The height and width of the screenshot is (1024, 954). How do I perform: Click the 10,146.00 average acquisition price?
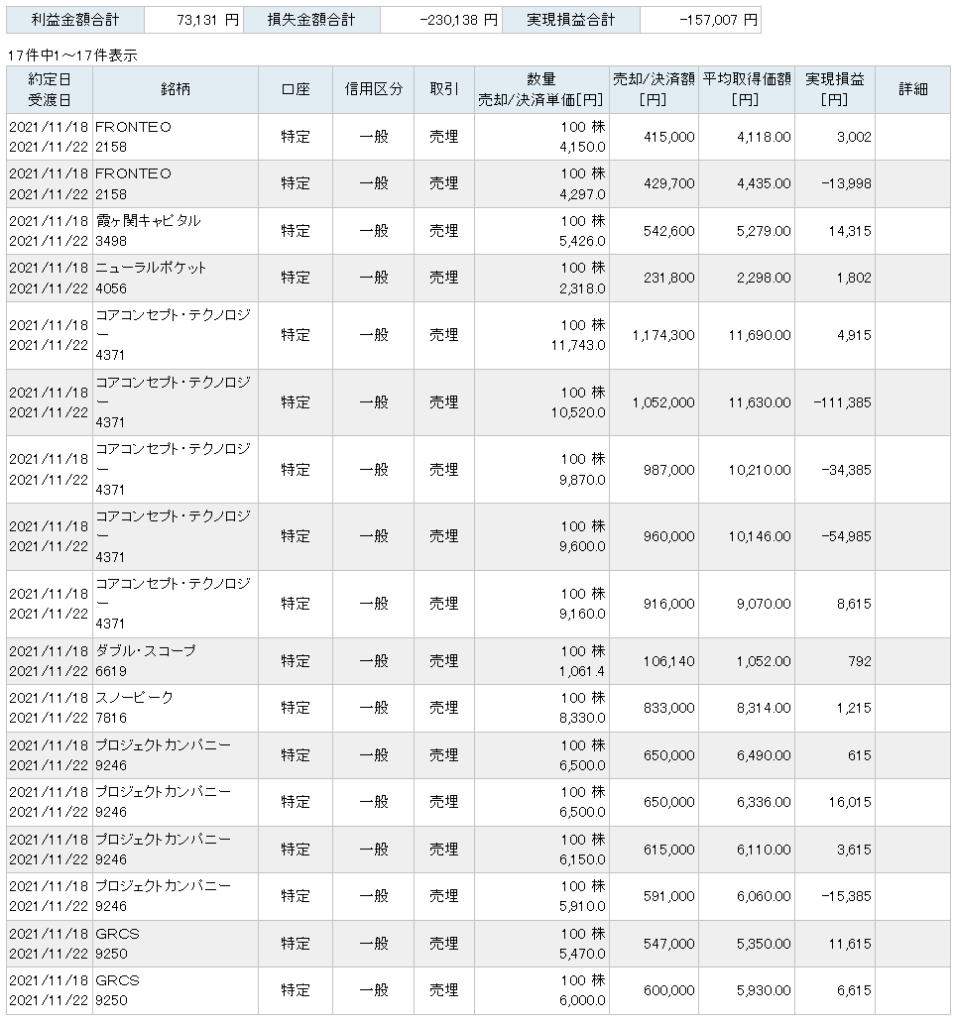[x=759, y=537]
